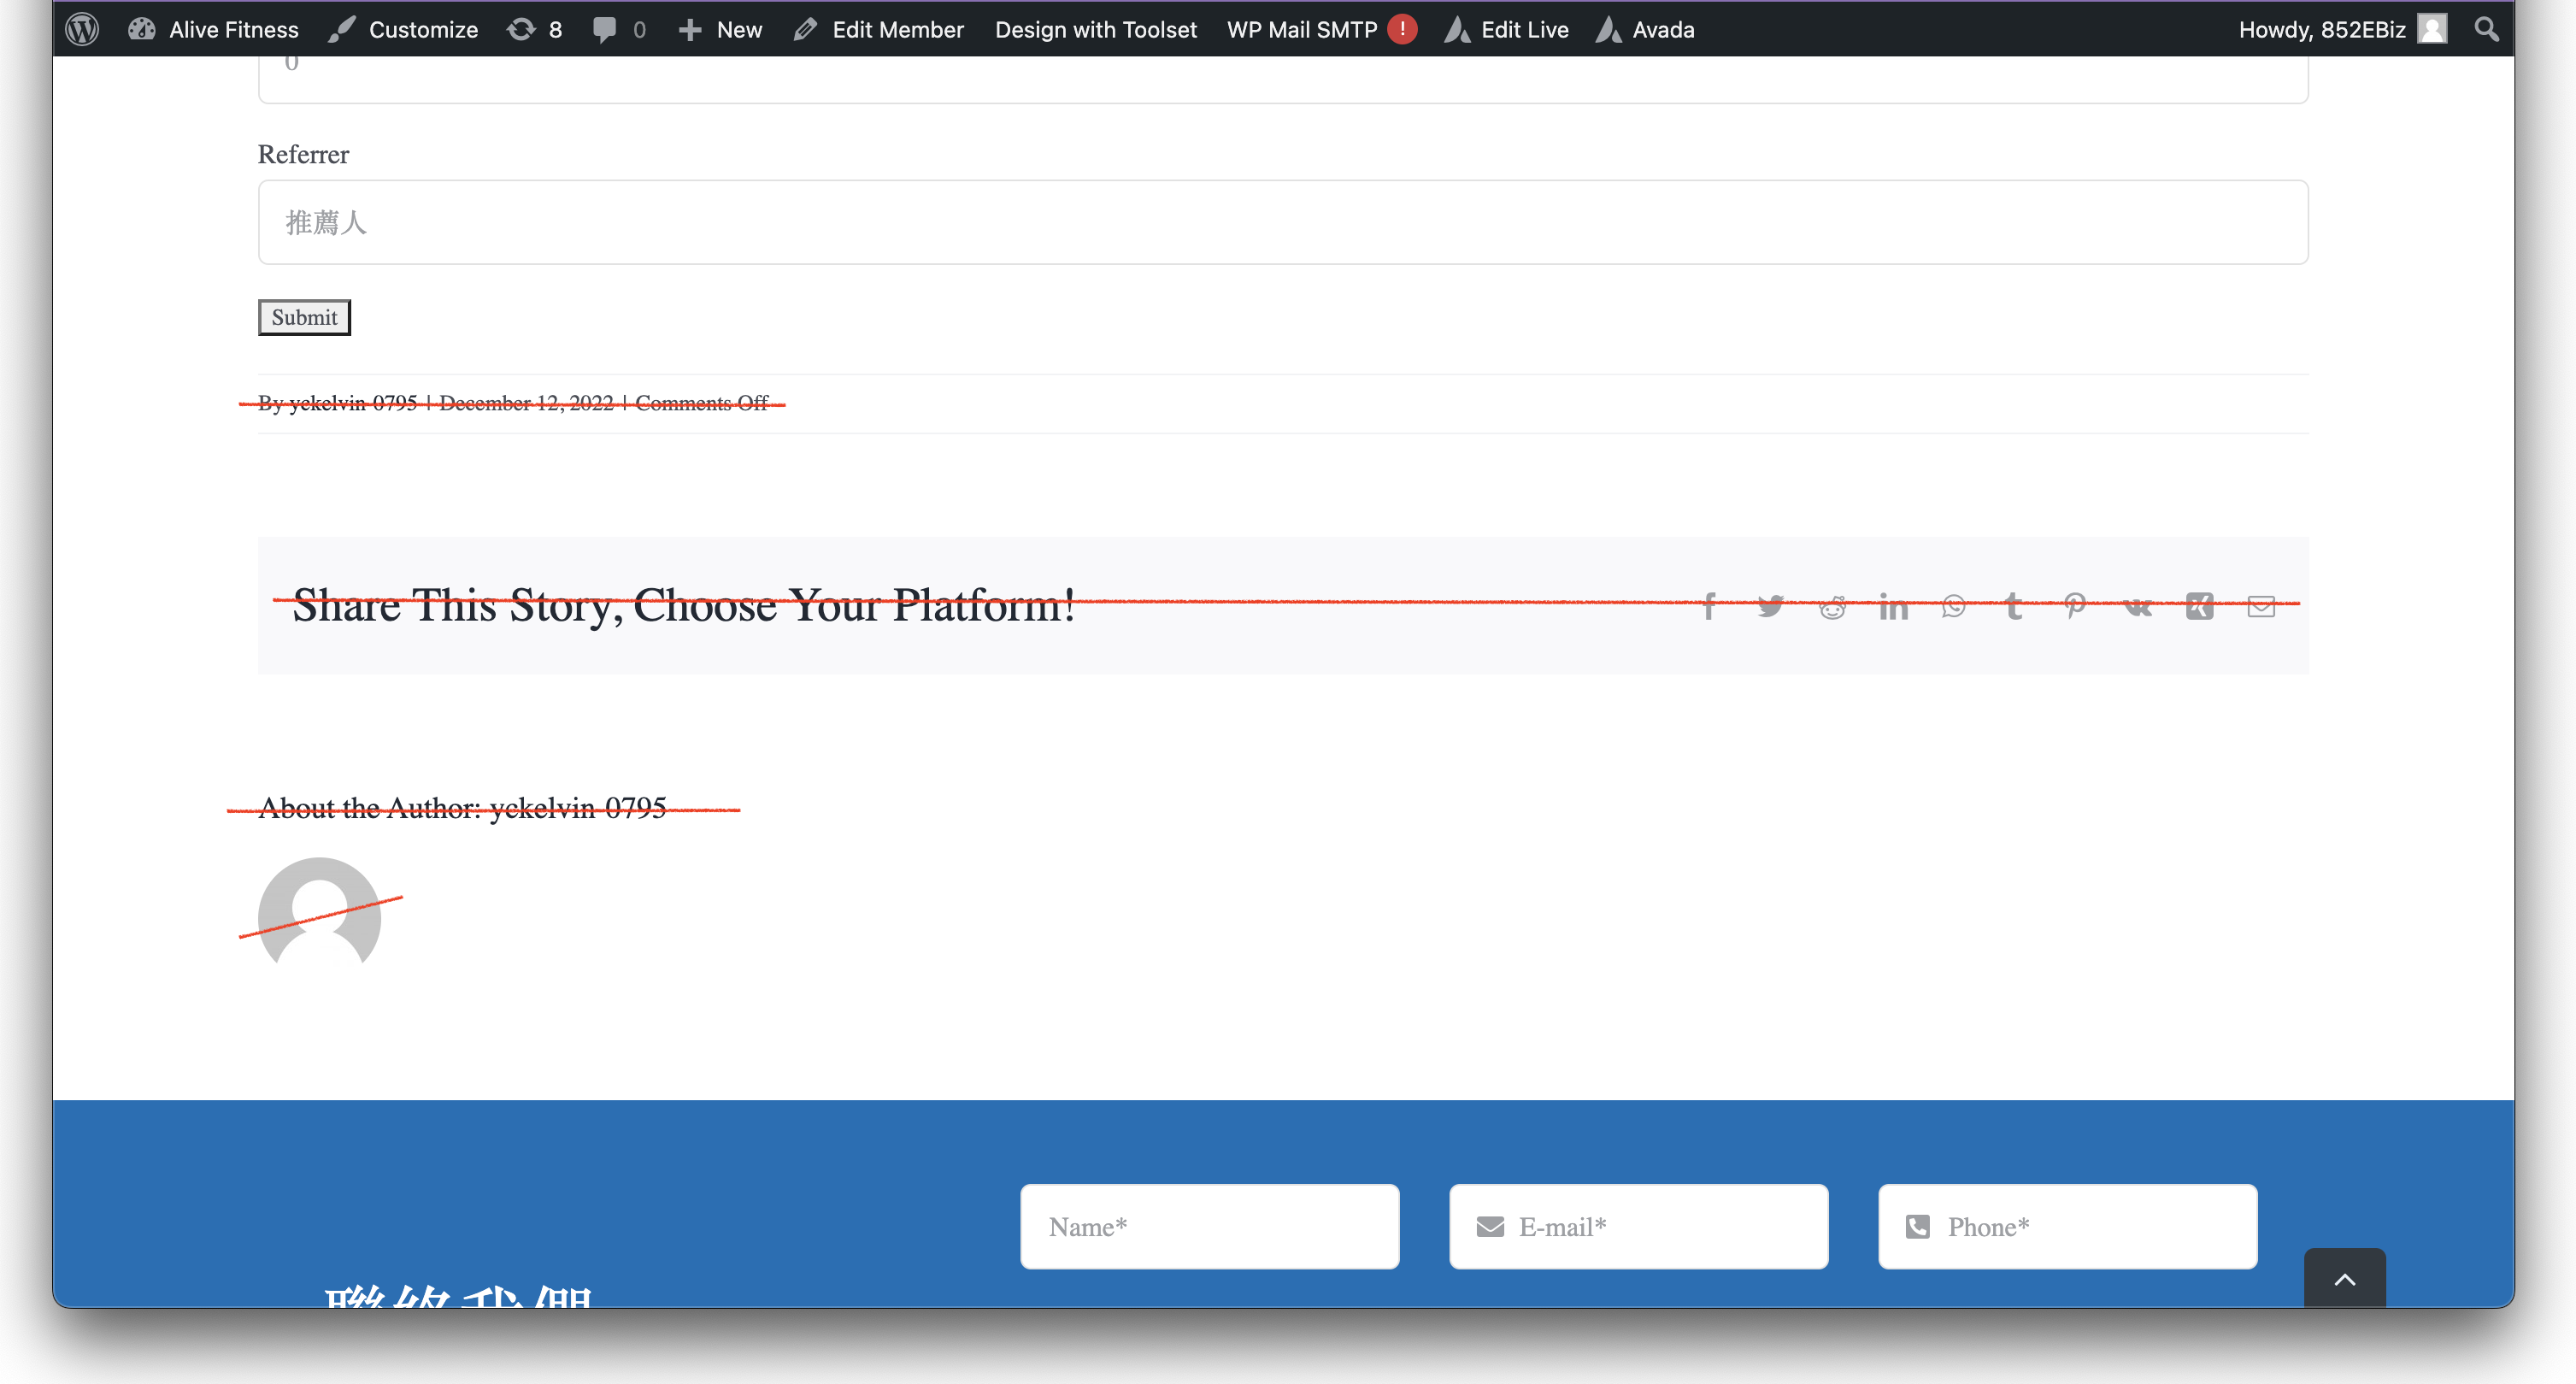Click the 'Referrer' field label
This screenshot has width=2576, height=1384.
303,154
